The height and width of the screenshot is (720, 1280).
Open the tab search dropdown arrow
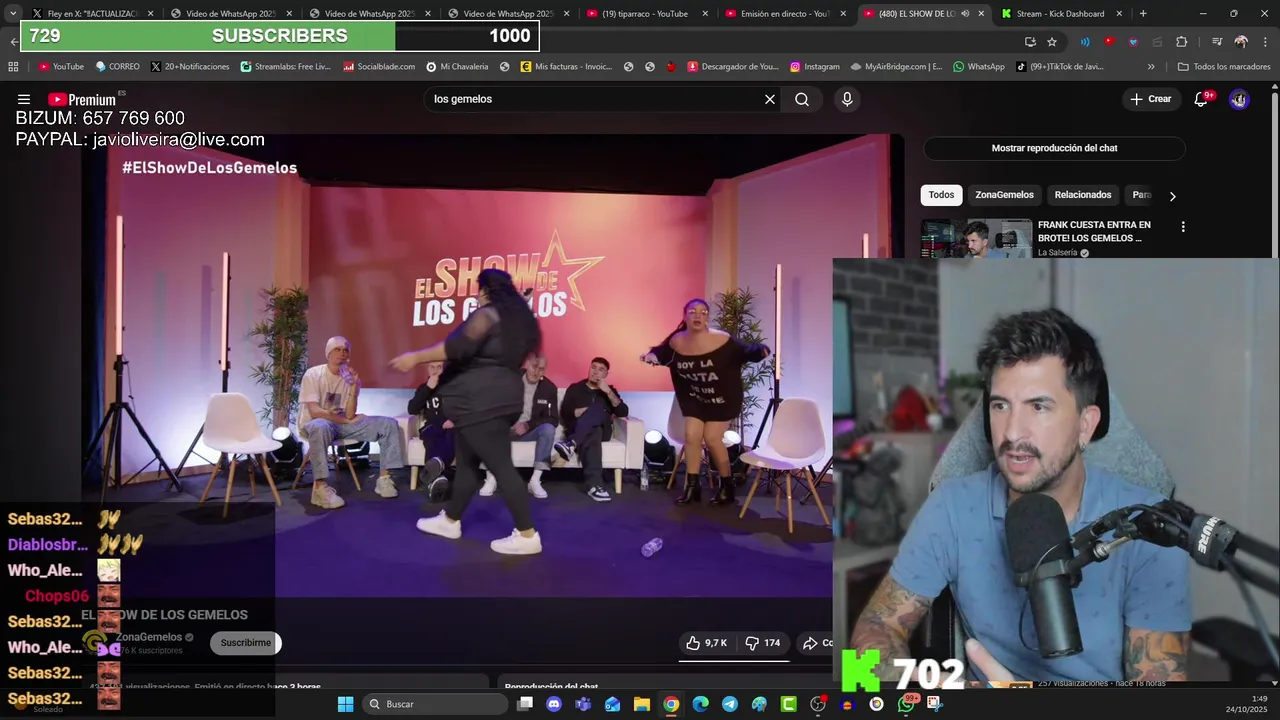point(12,14)
